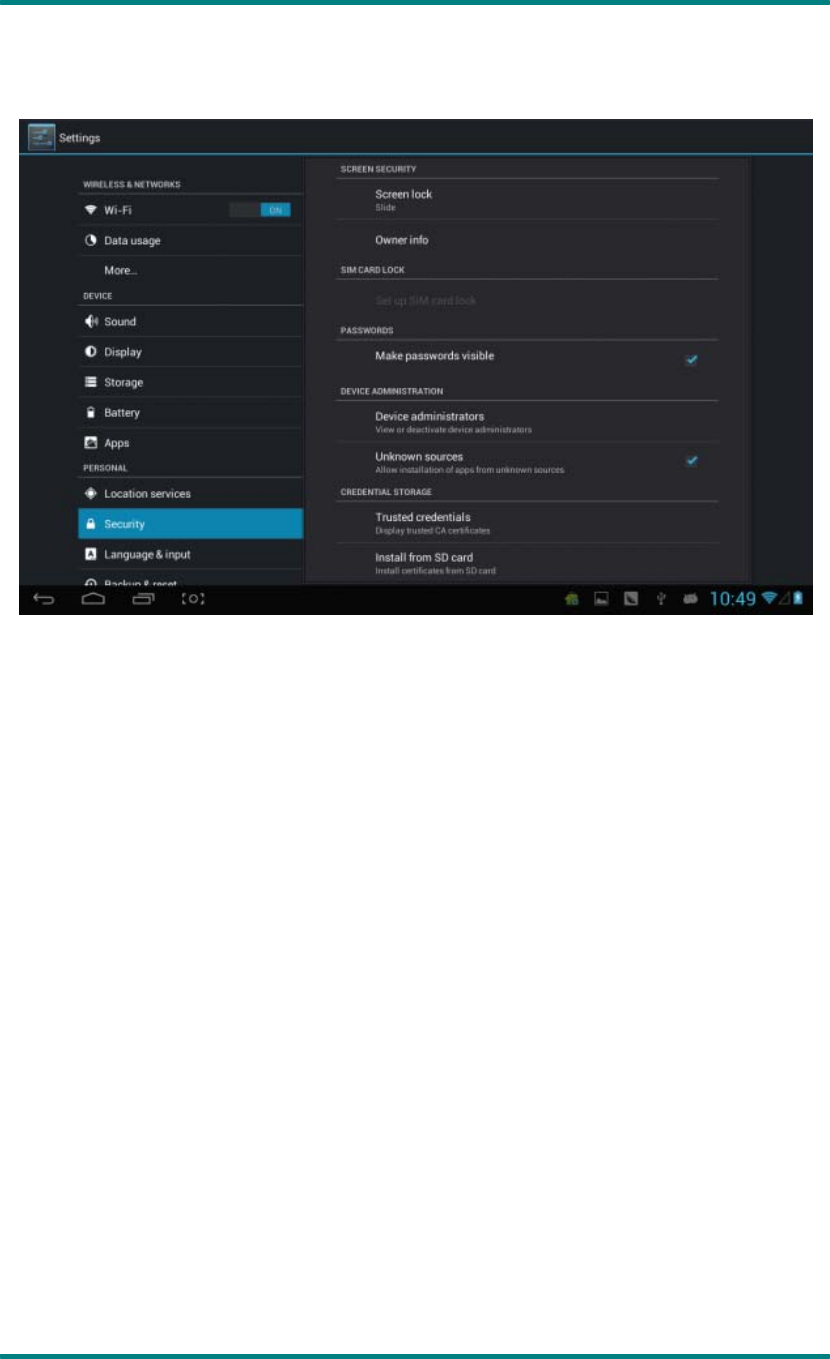Tap the Battery icon in sidebar
Viewport: 830px width, 1359px height.
[91, 413]
